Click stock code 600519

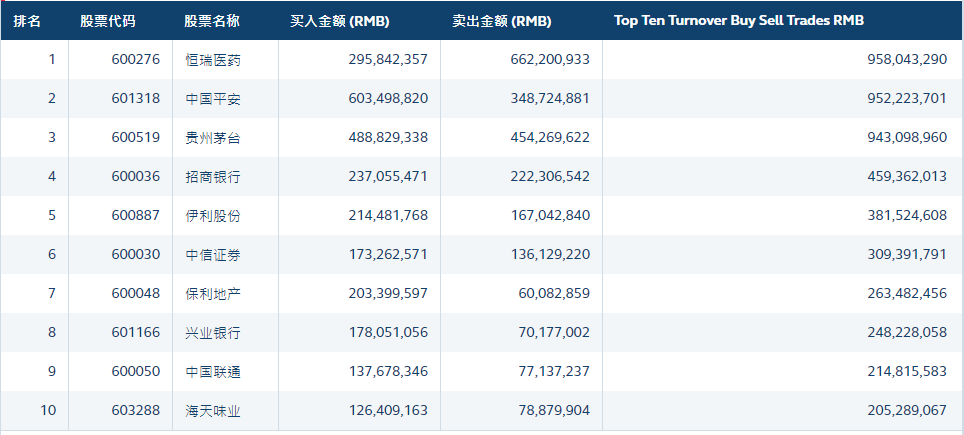[136, 138]
